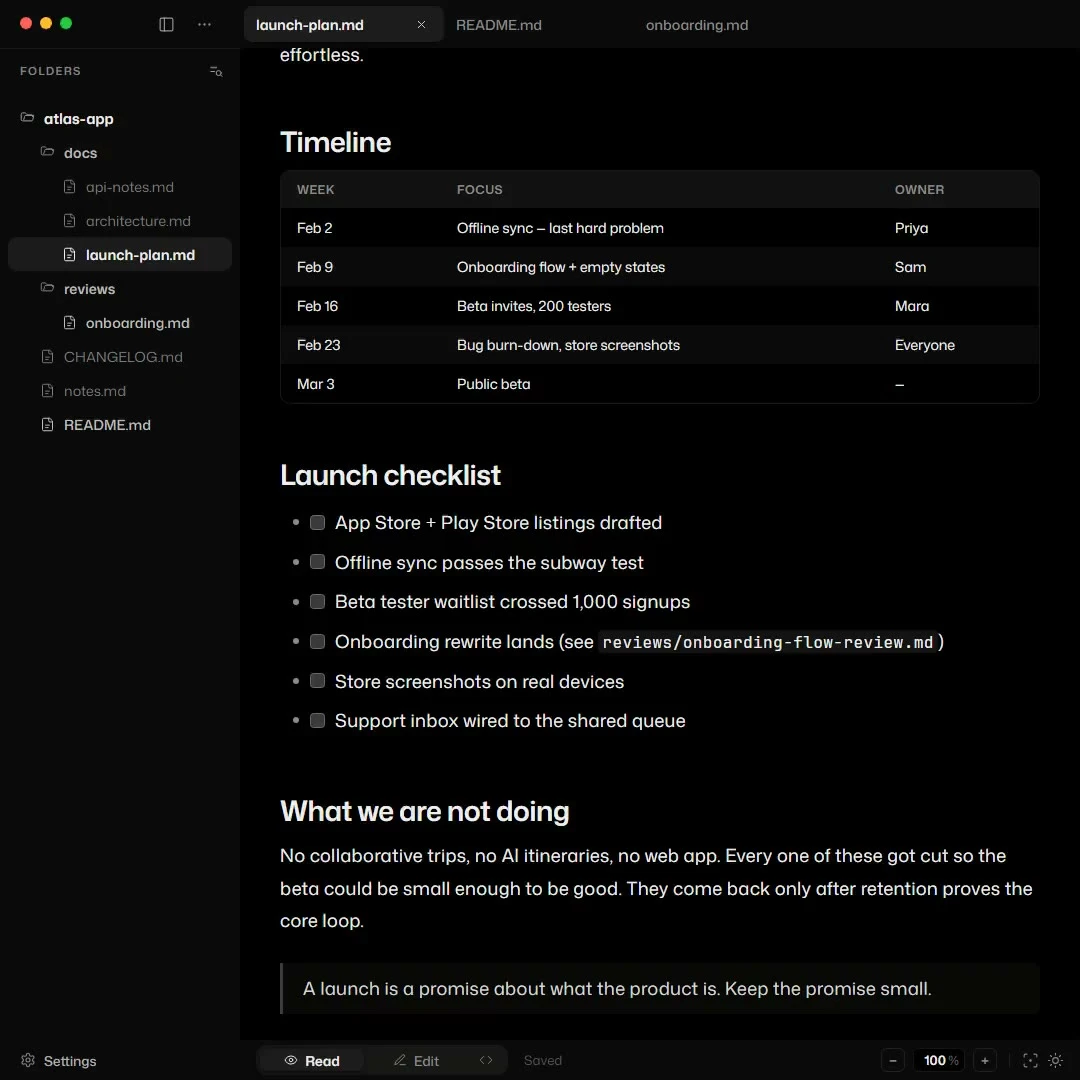
Task: Select launch-plan.md in the file tree
Action: tap(120, 255)
